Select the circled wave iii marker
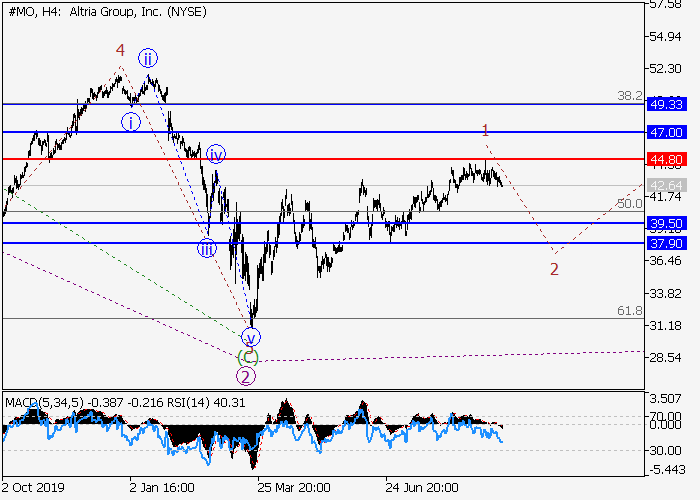 pos(206,249)
